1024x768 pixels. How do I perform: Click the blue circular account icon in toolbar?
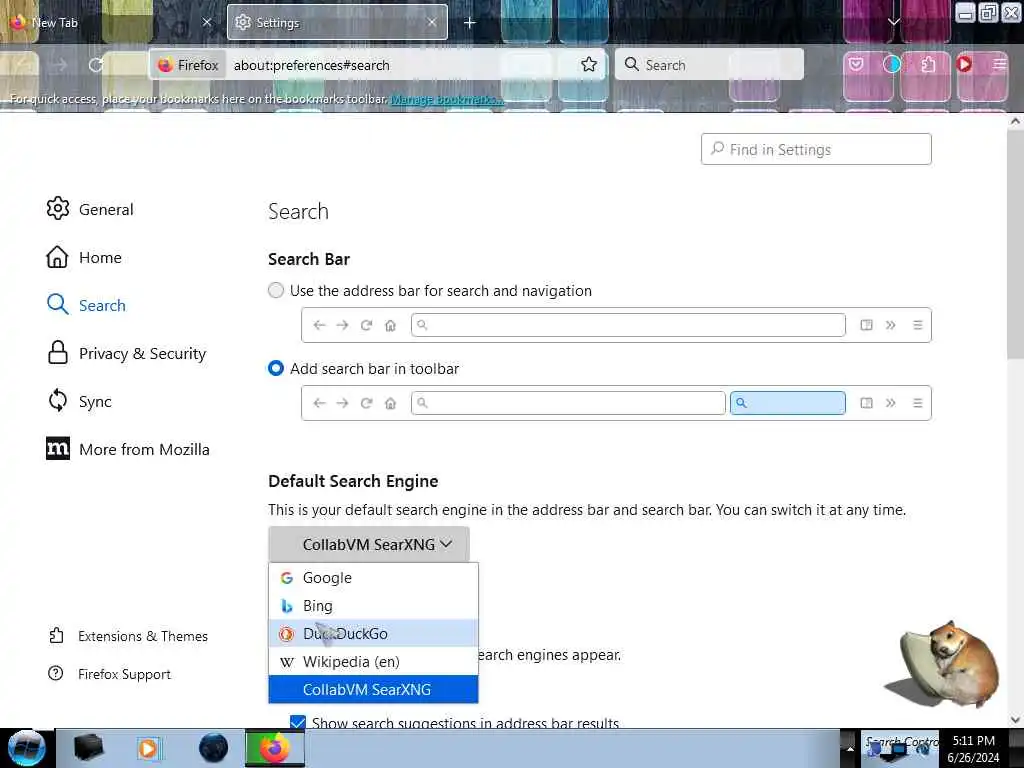pyautogui.click(x=891, y=64)
